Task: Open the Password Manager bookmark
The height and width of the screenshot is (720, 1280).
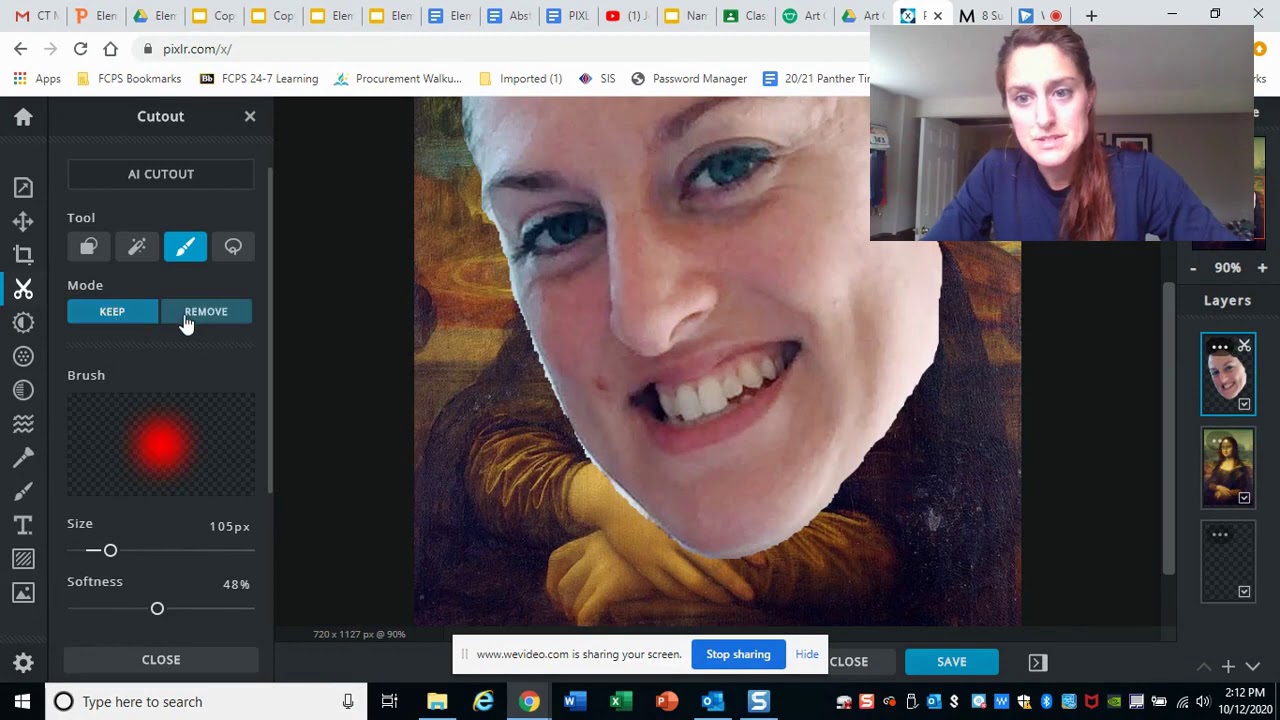Action: tap(689, 79)
